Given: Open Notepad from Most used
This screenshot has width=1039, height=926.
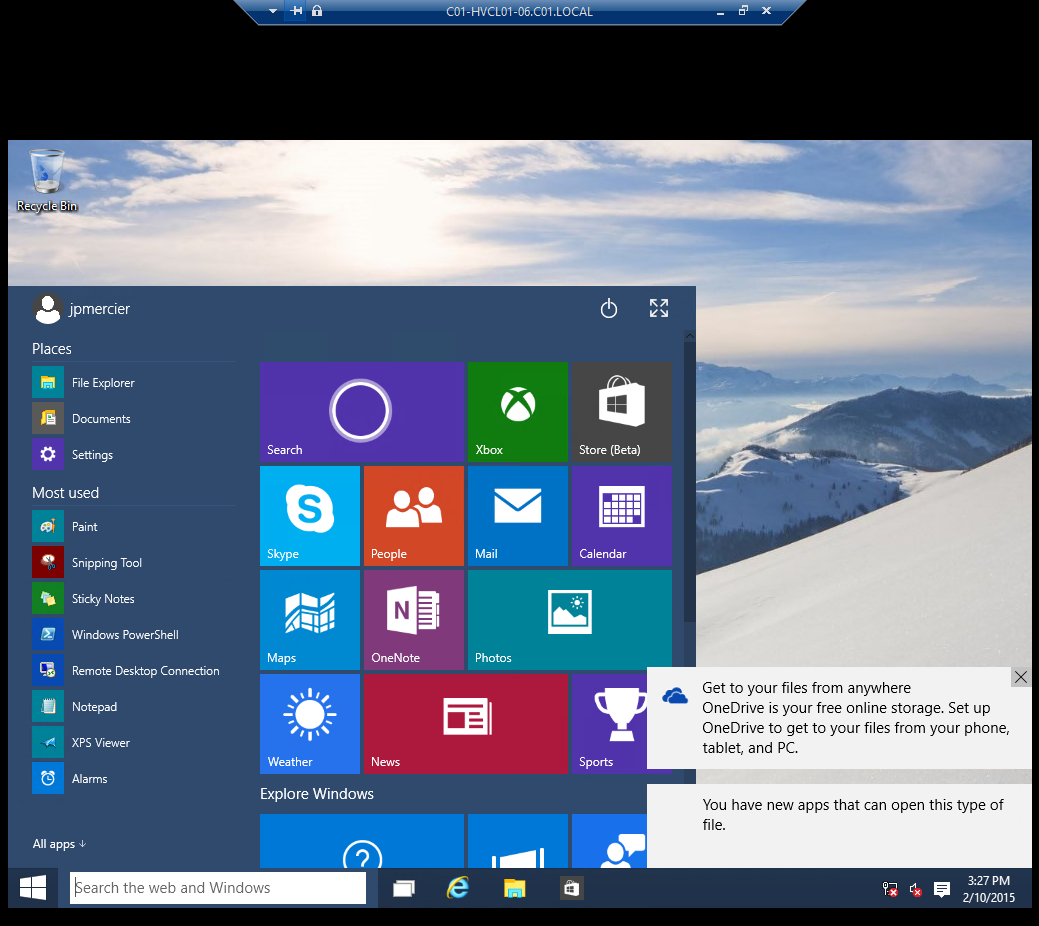Looking at the screenshot, I should [x=134, y=707].
